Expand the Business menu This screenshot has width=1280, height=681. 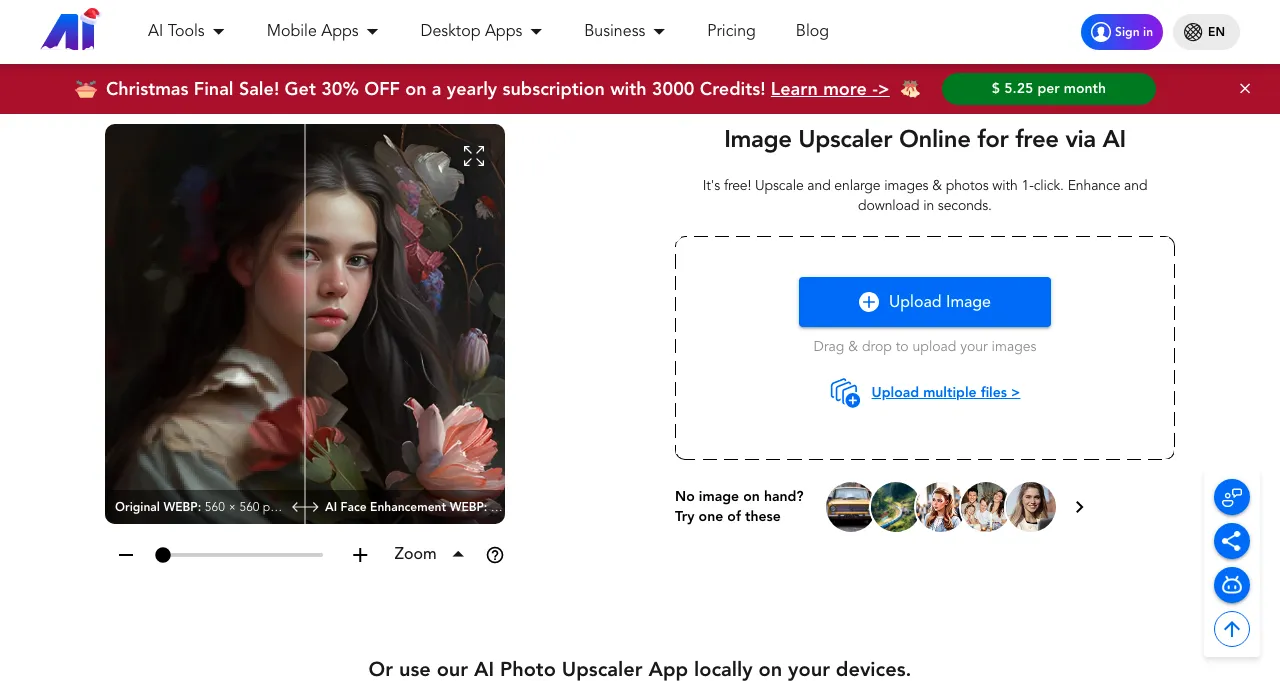[624, 31]
